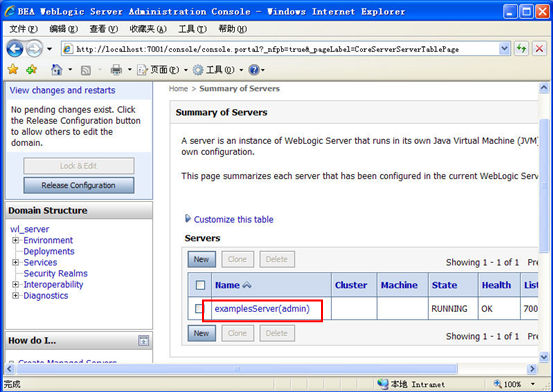Sort by the Machine column header
The width and height of the screenshot is (553, 392).
pyautogui.click(x=399, y=285)
